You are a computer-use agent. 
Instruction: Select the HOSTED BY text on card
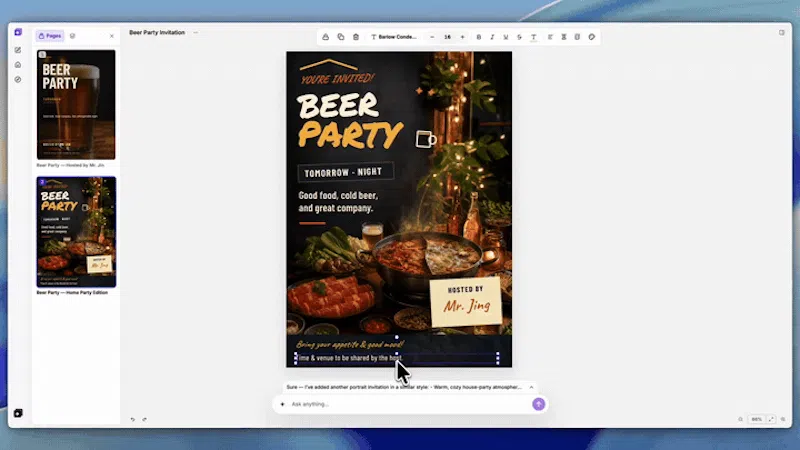click(x=465, y=289)
